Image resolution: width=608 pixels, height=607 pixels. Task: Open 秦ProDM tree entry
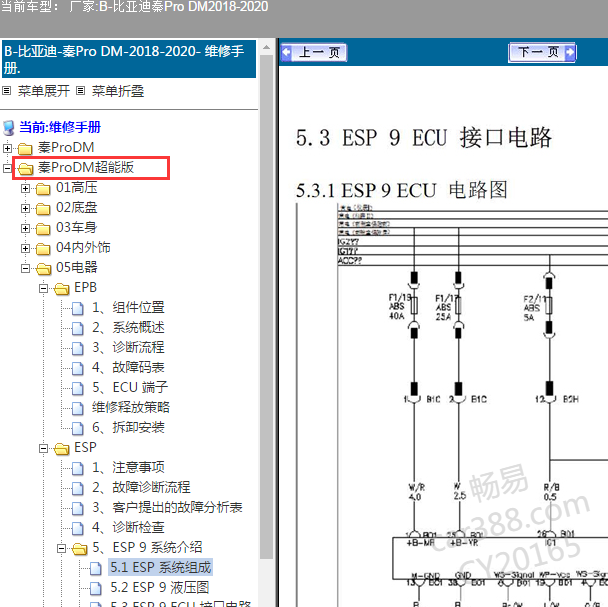66,147
